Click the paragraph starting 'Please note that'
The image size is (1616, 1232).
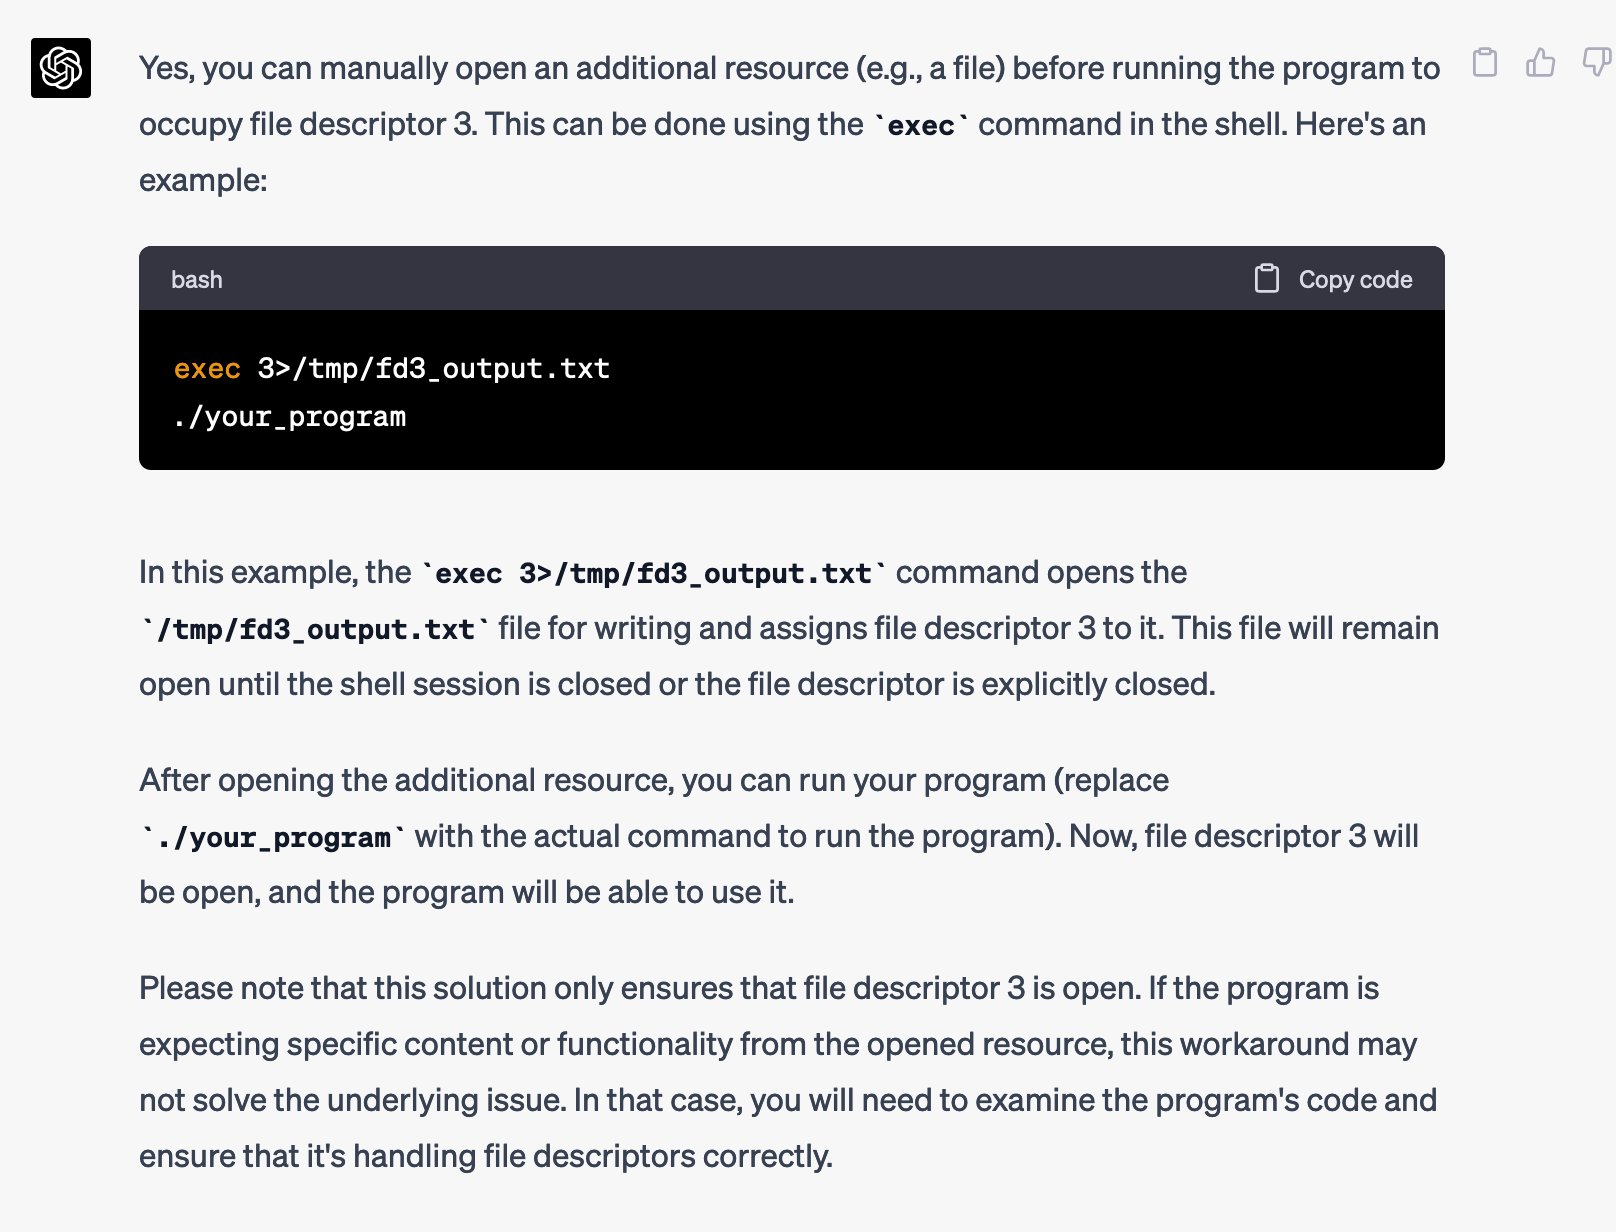click(x=760, y=989)
